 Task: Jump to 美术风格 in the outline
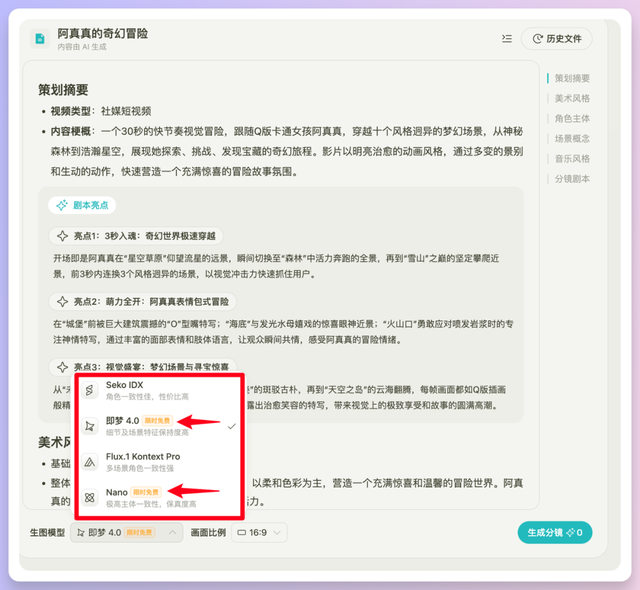(572, 98)
